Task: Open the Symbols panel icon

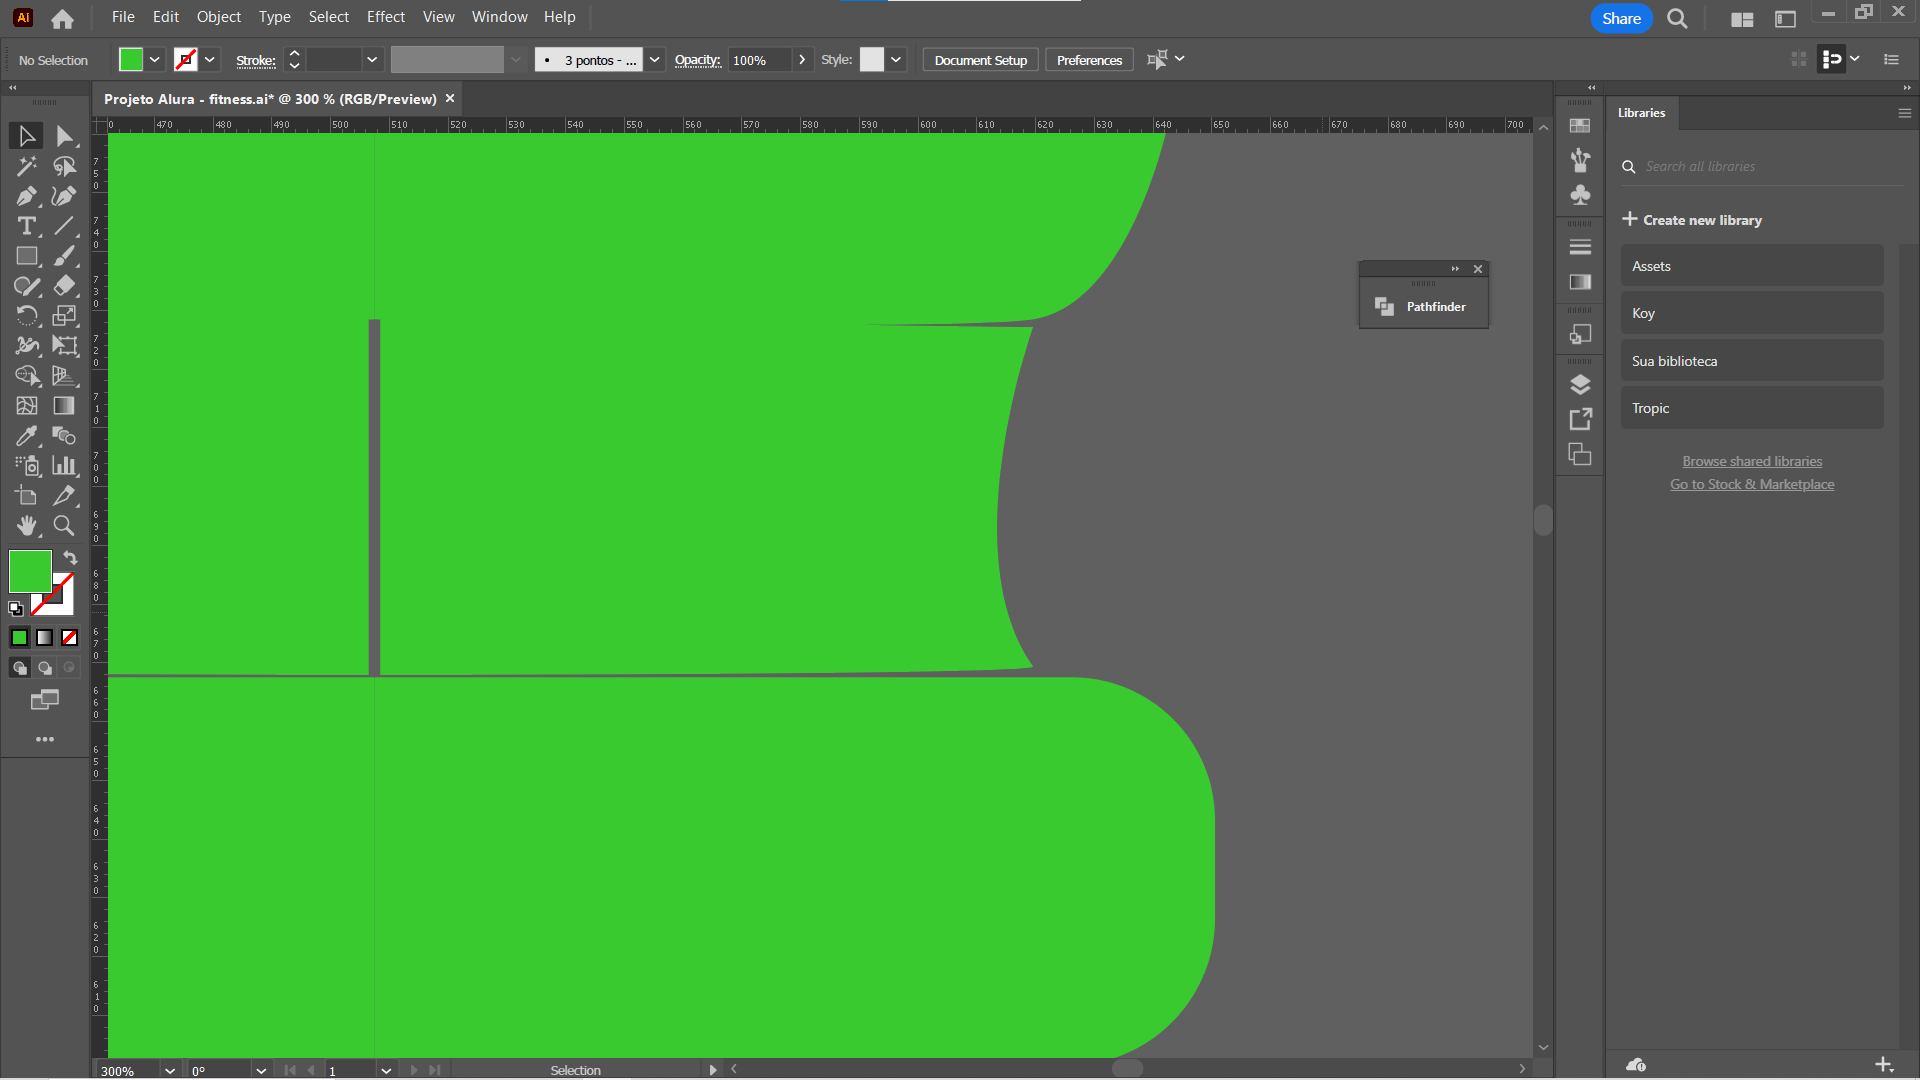Action: [1580, 195]
